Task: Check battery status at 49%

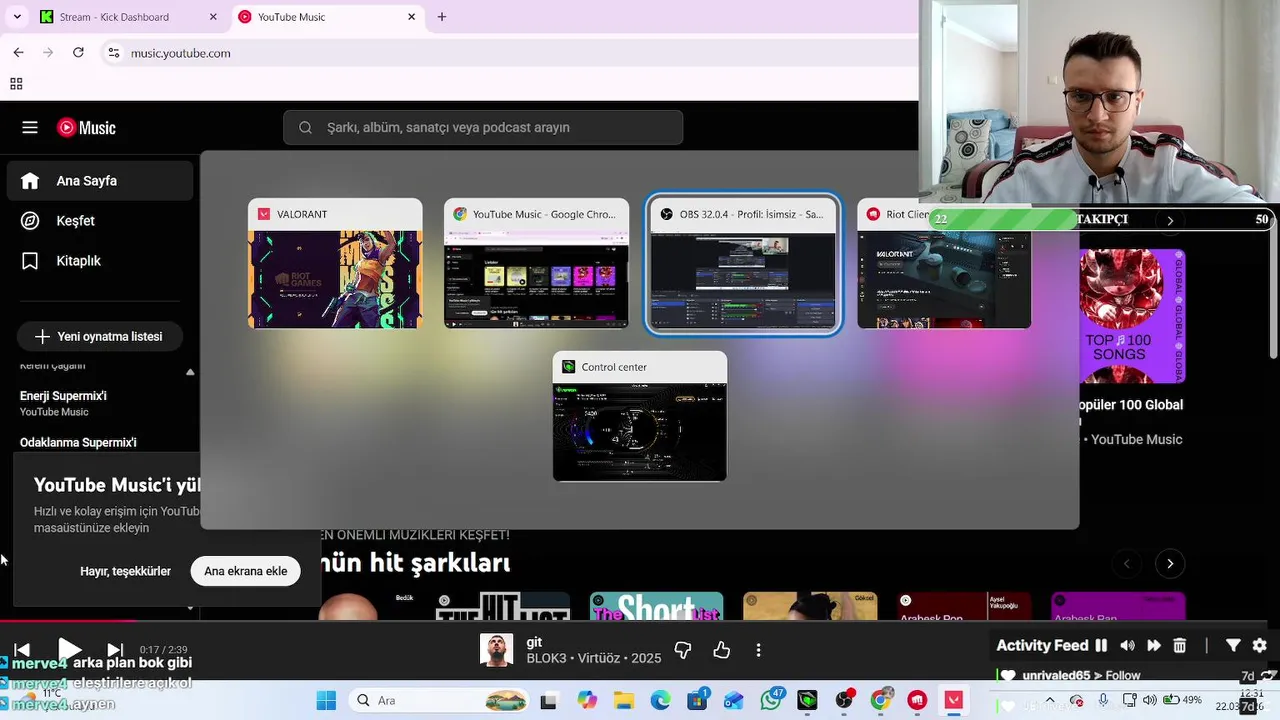Action: (1184, 700)
